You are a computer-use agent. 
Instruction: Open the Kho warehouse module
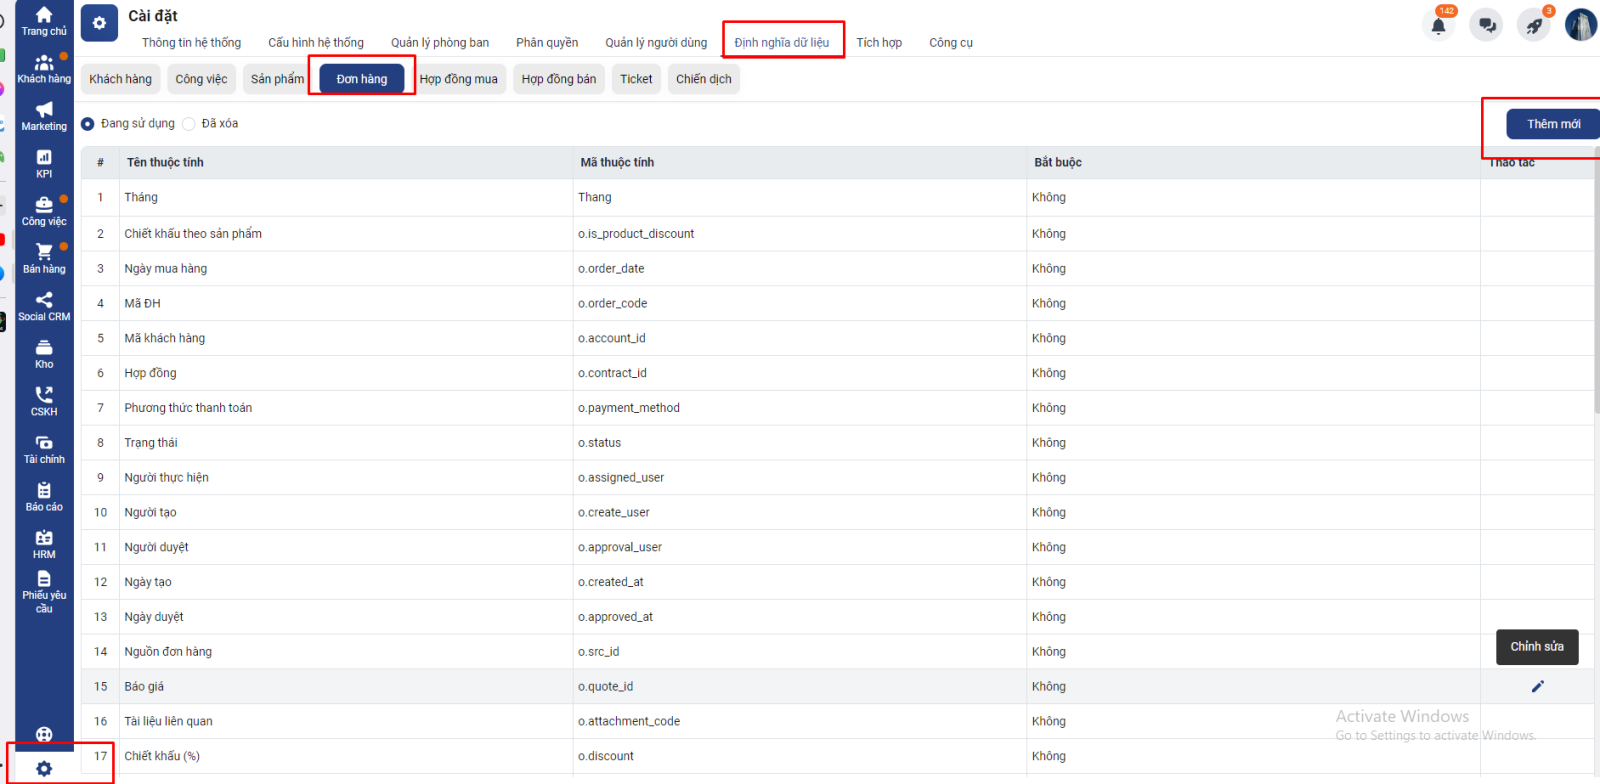pyautogui.click(x=44, y=353)
